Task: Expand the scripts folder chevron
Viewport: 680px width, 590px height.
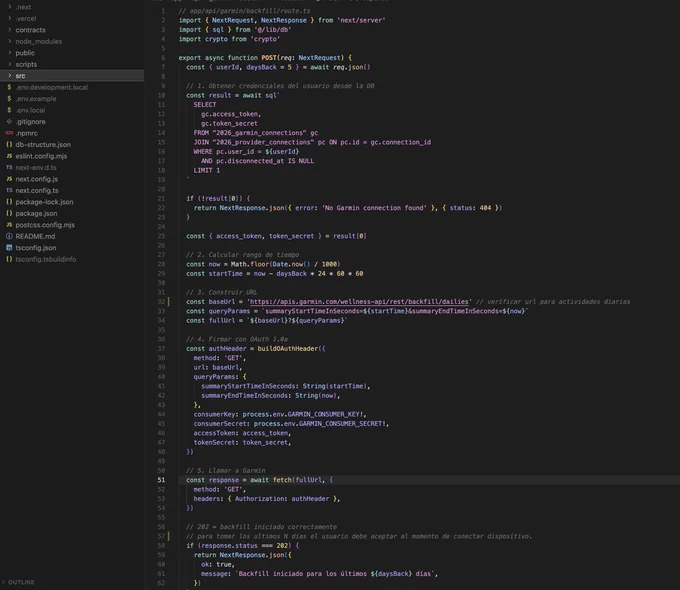Action: tap(9, 64)
